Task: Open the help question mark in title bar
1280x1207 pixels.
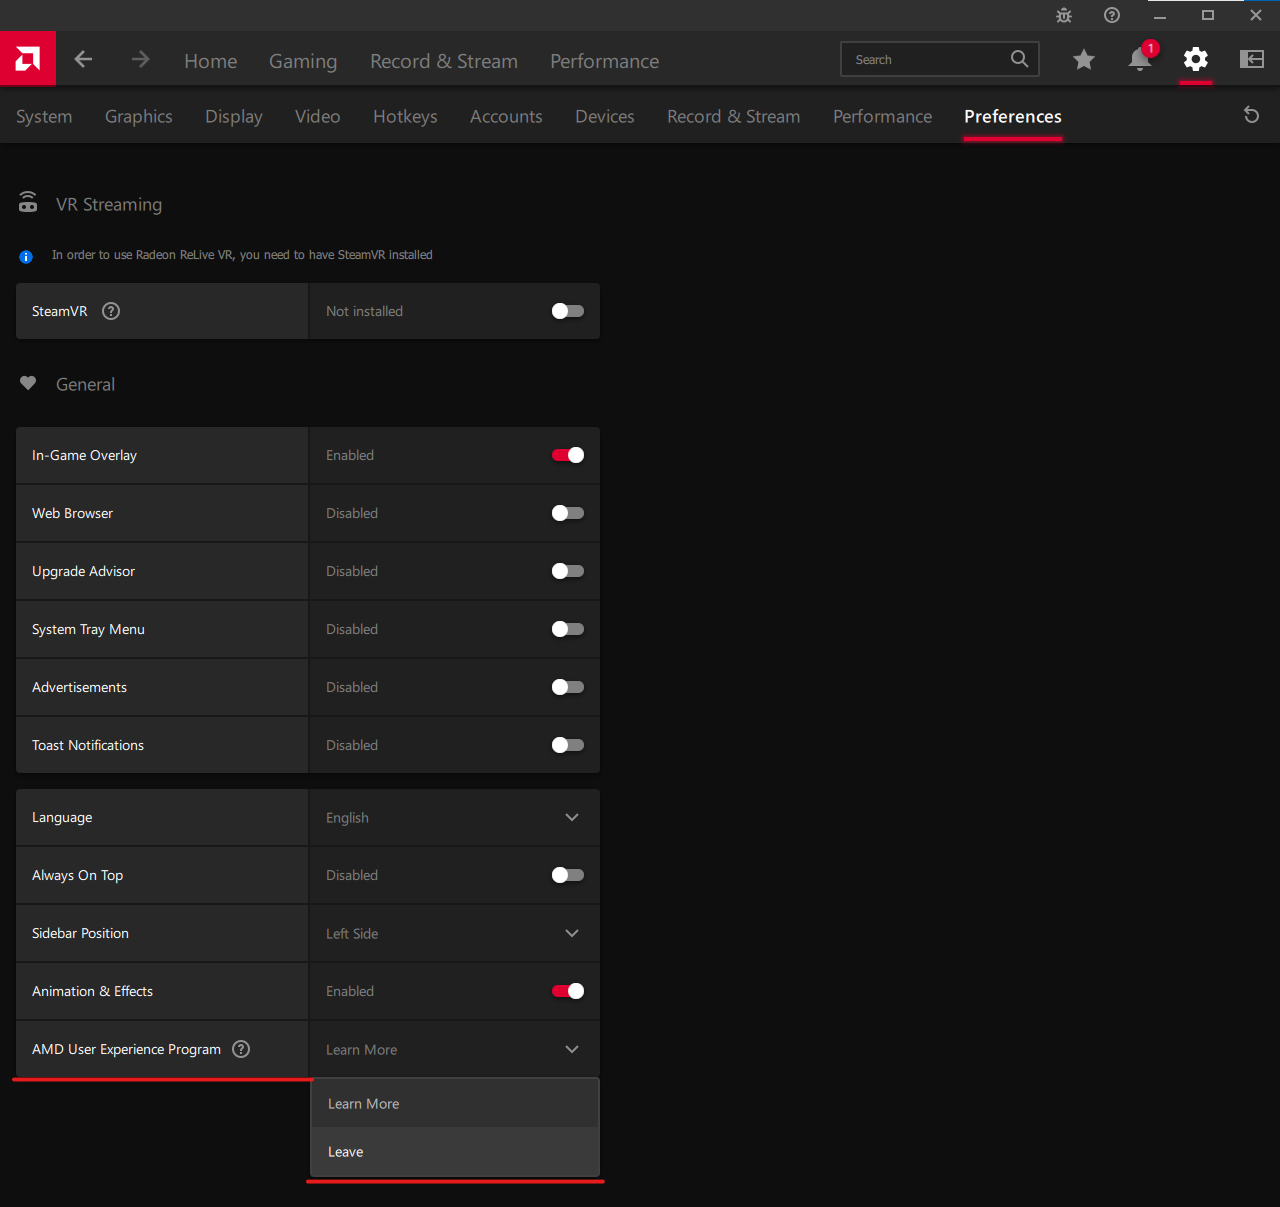Action: click(x=1112, y=15)
